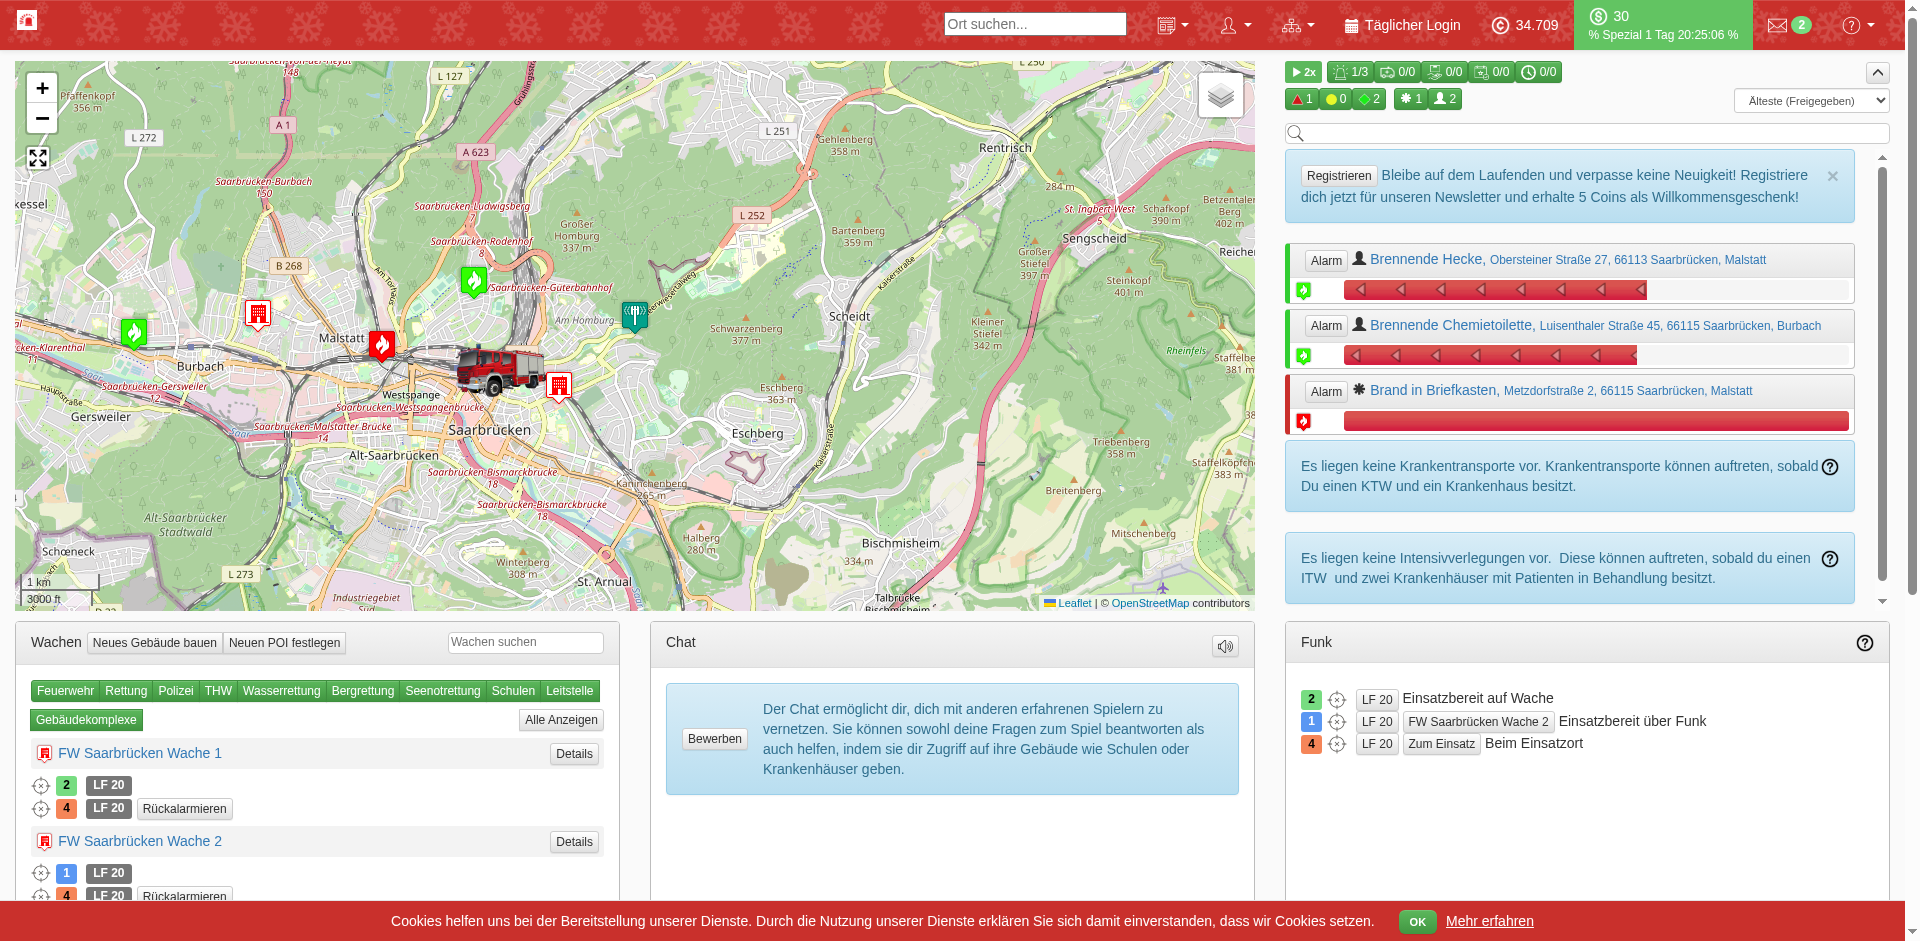Click Alarm for Brennende Hecke mission
The height and width of the screenshot is (941, 1920).
pos(1326,261)
